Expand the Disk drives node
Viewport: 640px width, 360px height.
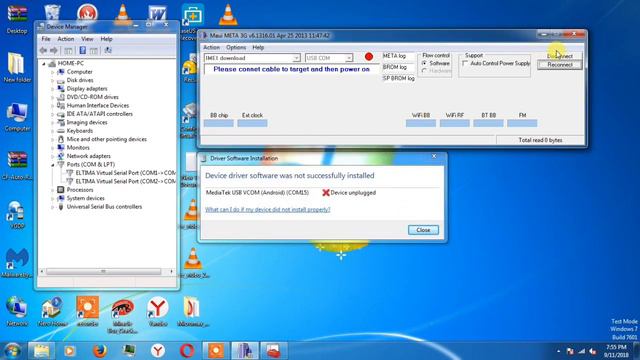(53, 80)
